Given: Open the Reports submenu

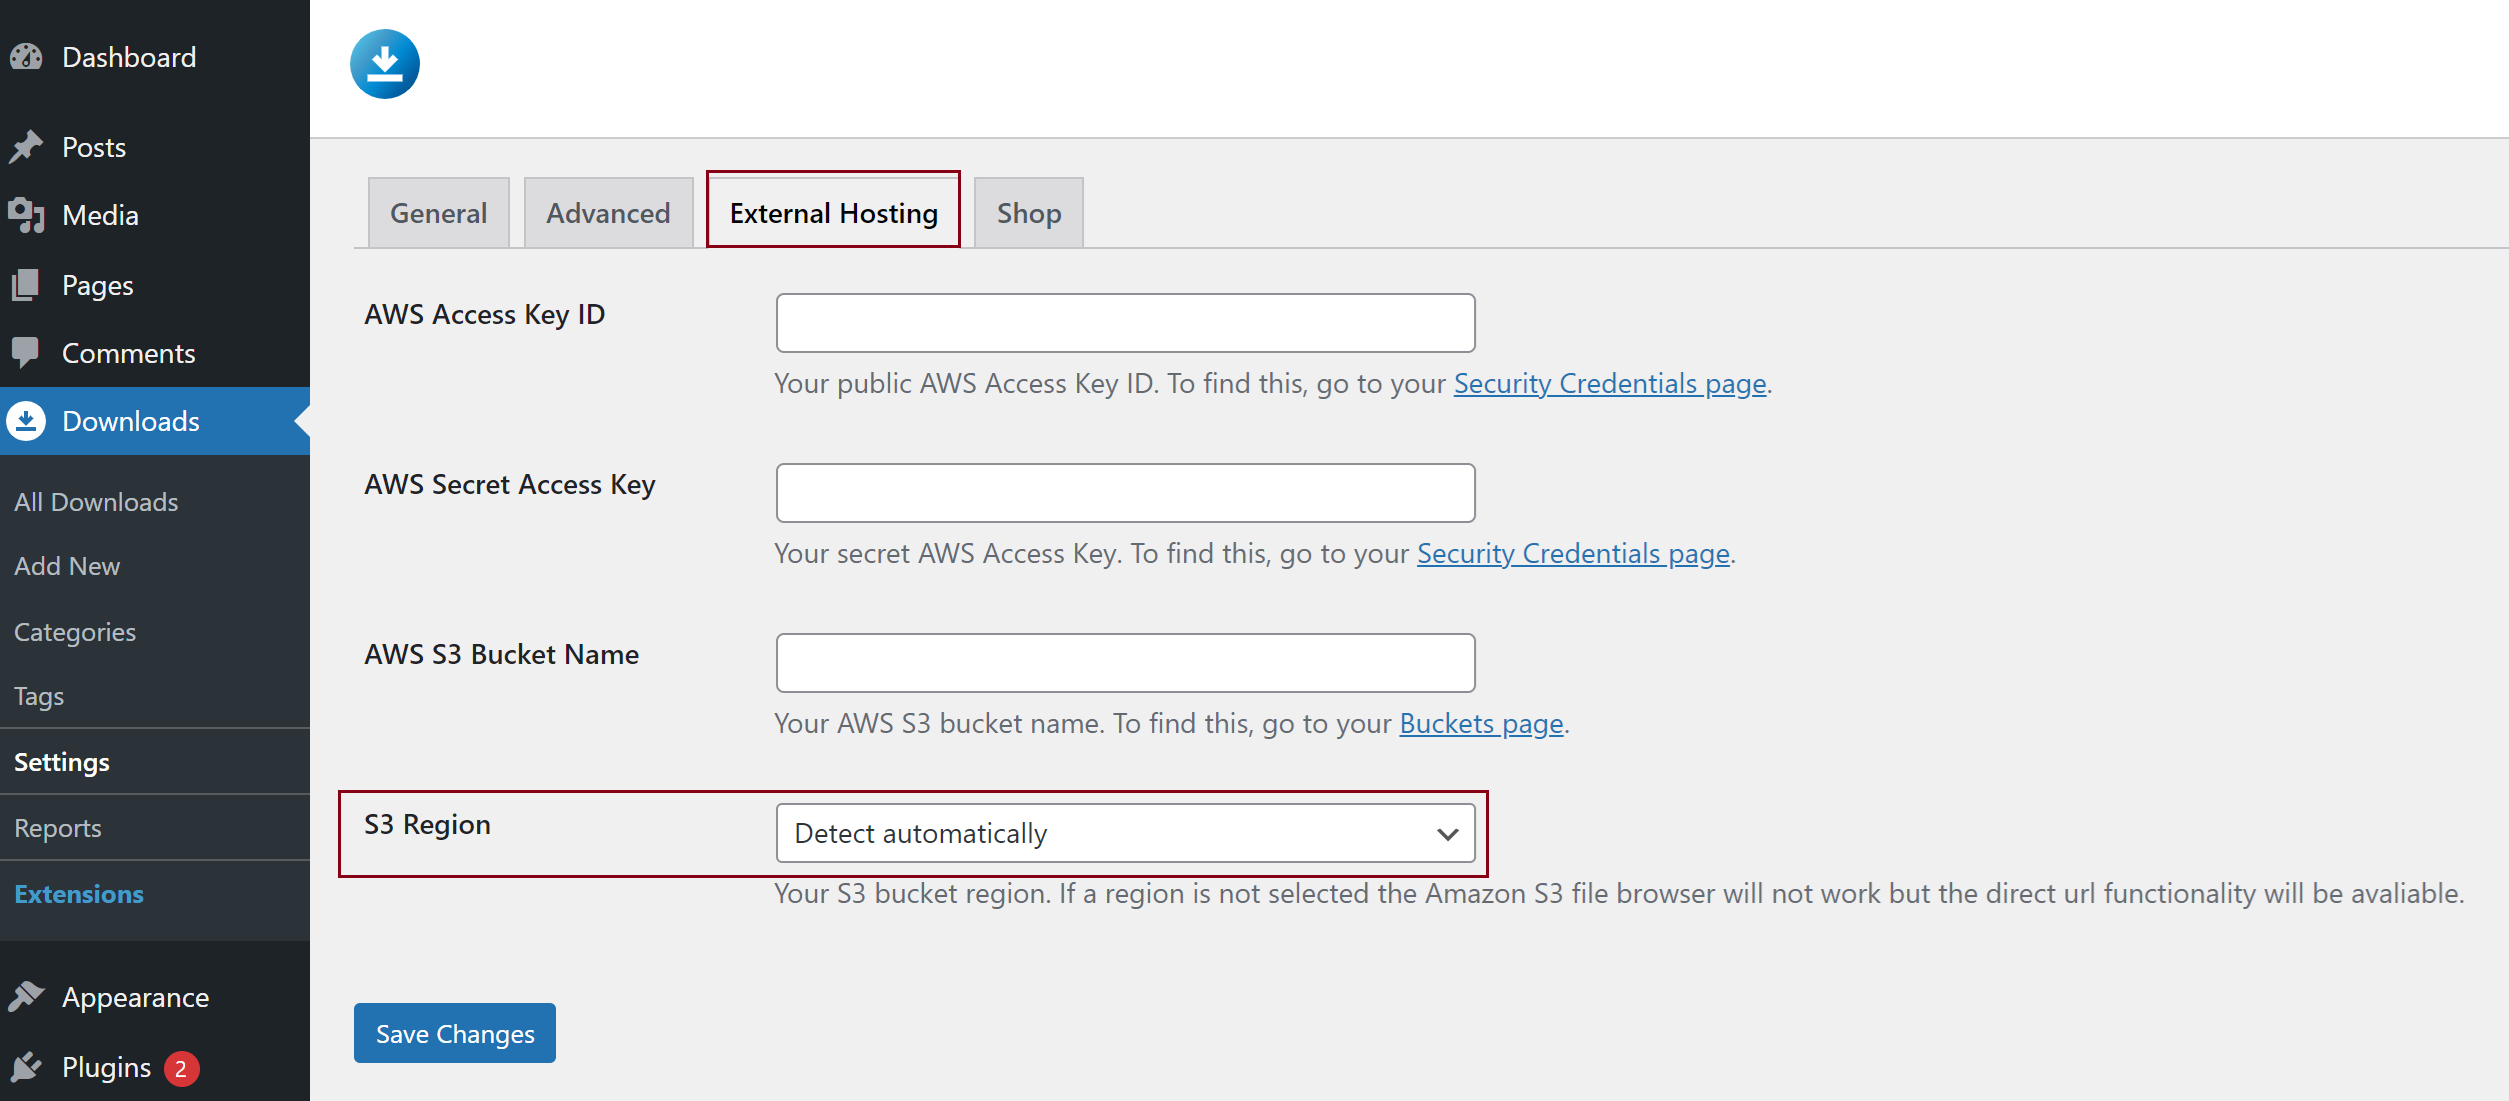Looking at the screenshot, I should 58,828.
